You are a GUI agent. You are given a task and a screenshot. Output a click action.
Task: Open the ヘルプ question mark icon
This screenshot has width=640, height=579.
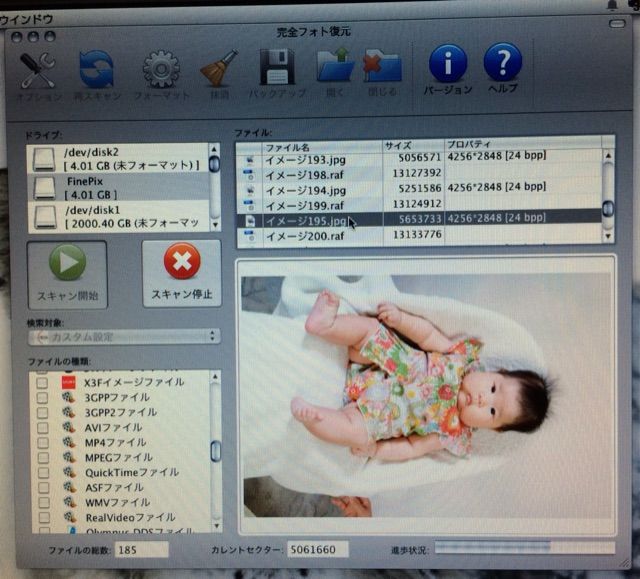502,62
